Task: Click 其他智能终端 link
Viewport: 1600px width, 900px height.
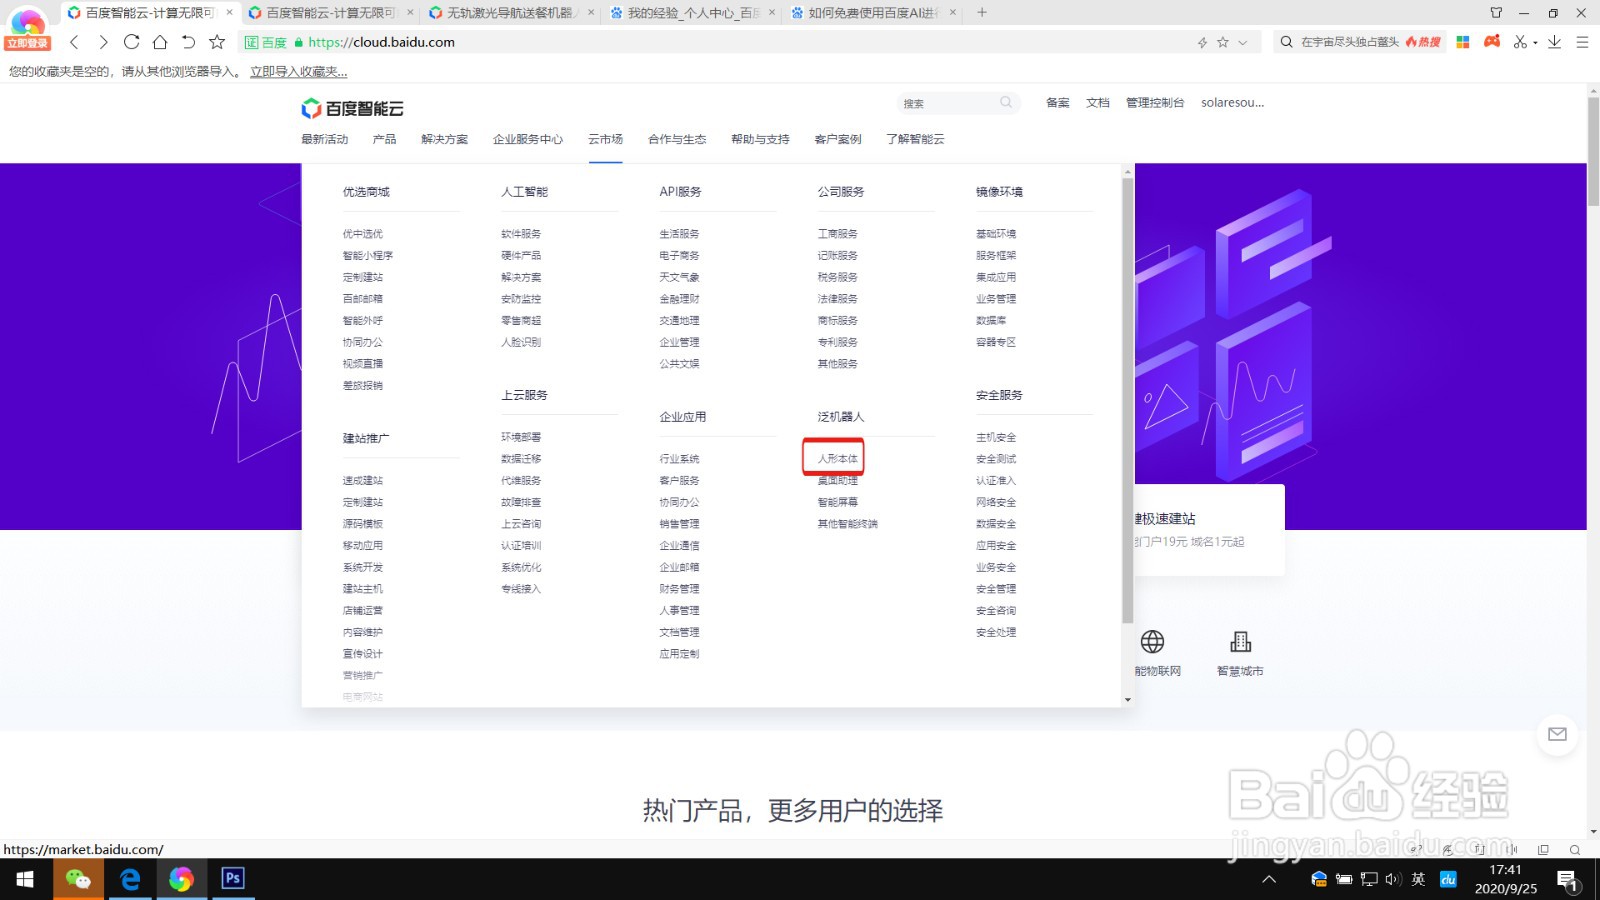Action: tap(848, 524)
